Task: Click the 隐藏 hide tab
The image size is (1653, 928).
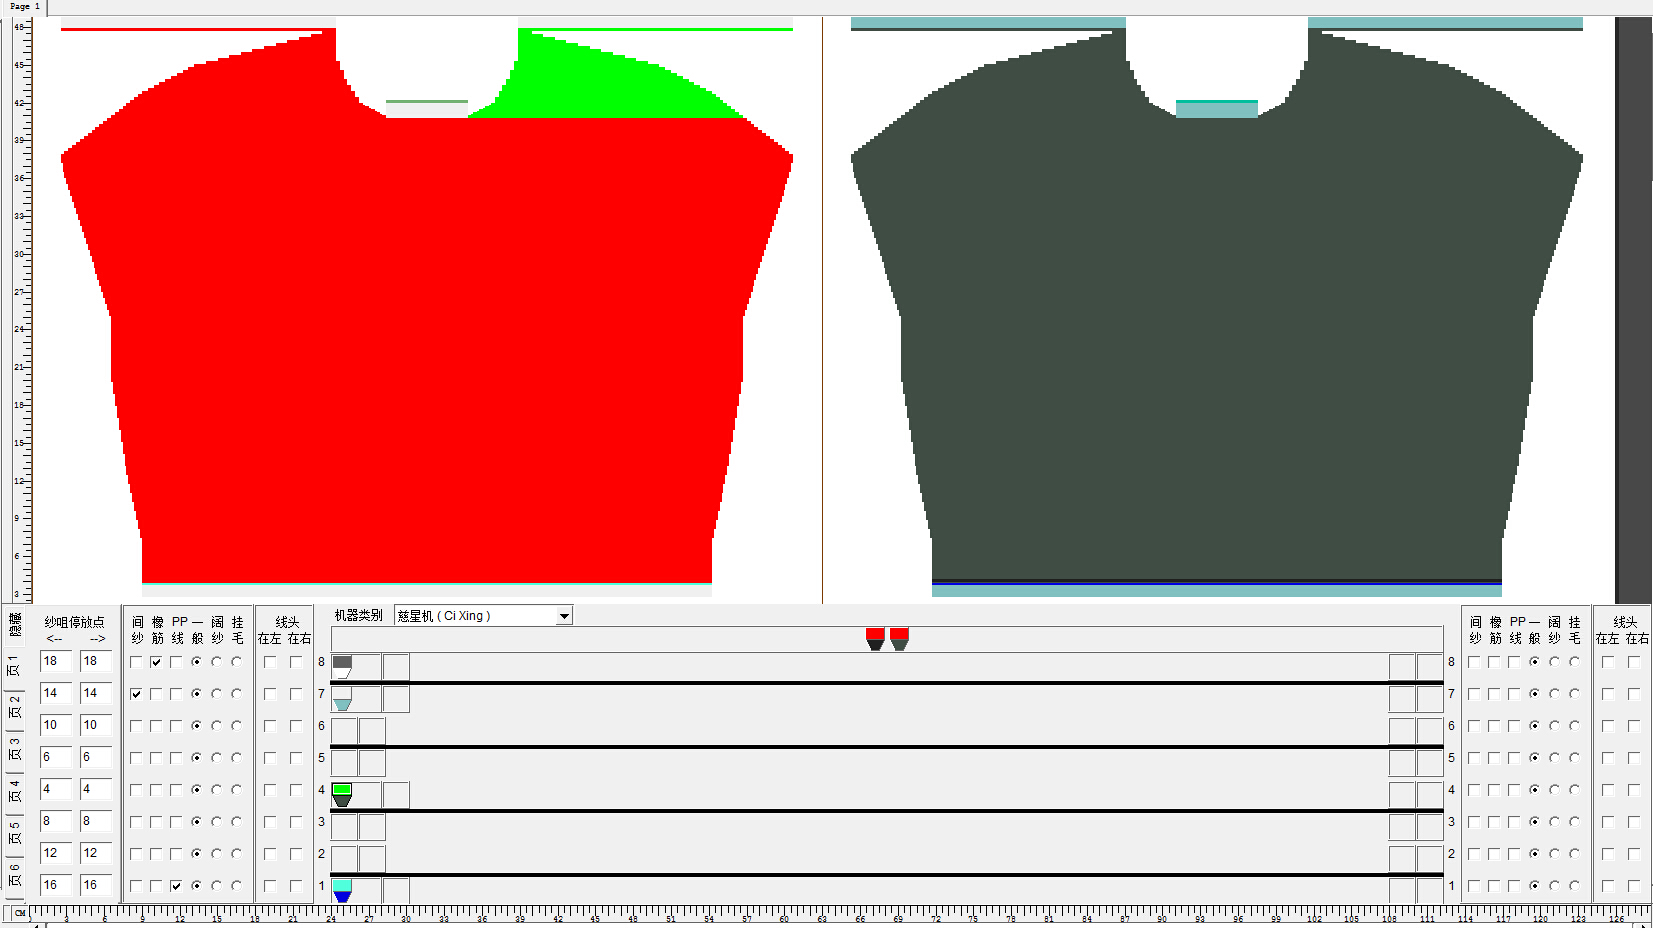Action: [14, 625]
